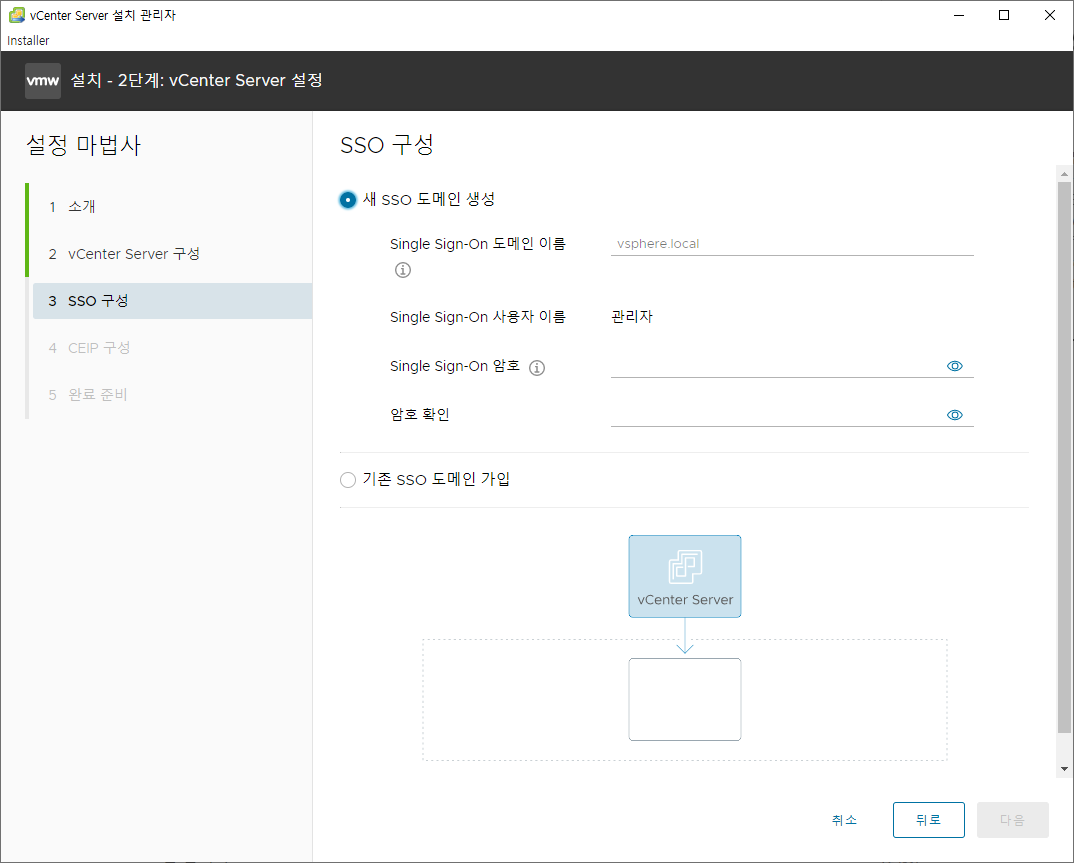1074x863 pixels.
Task: Click the vertical scrollbar thumb
Action: [x=1064, y=458]
